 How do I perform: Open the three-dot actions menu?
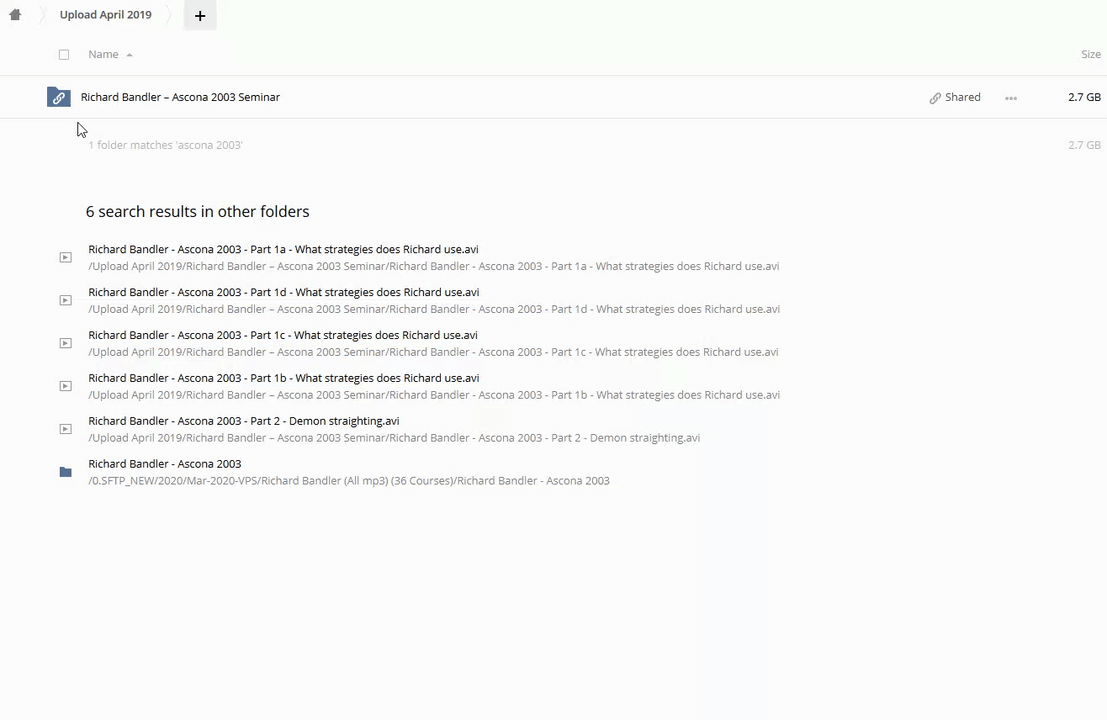click(1011, 98)
